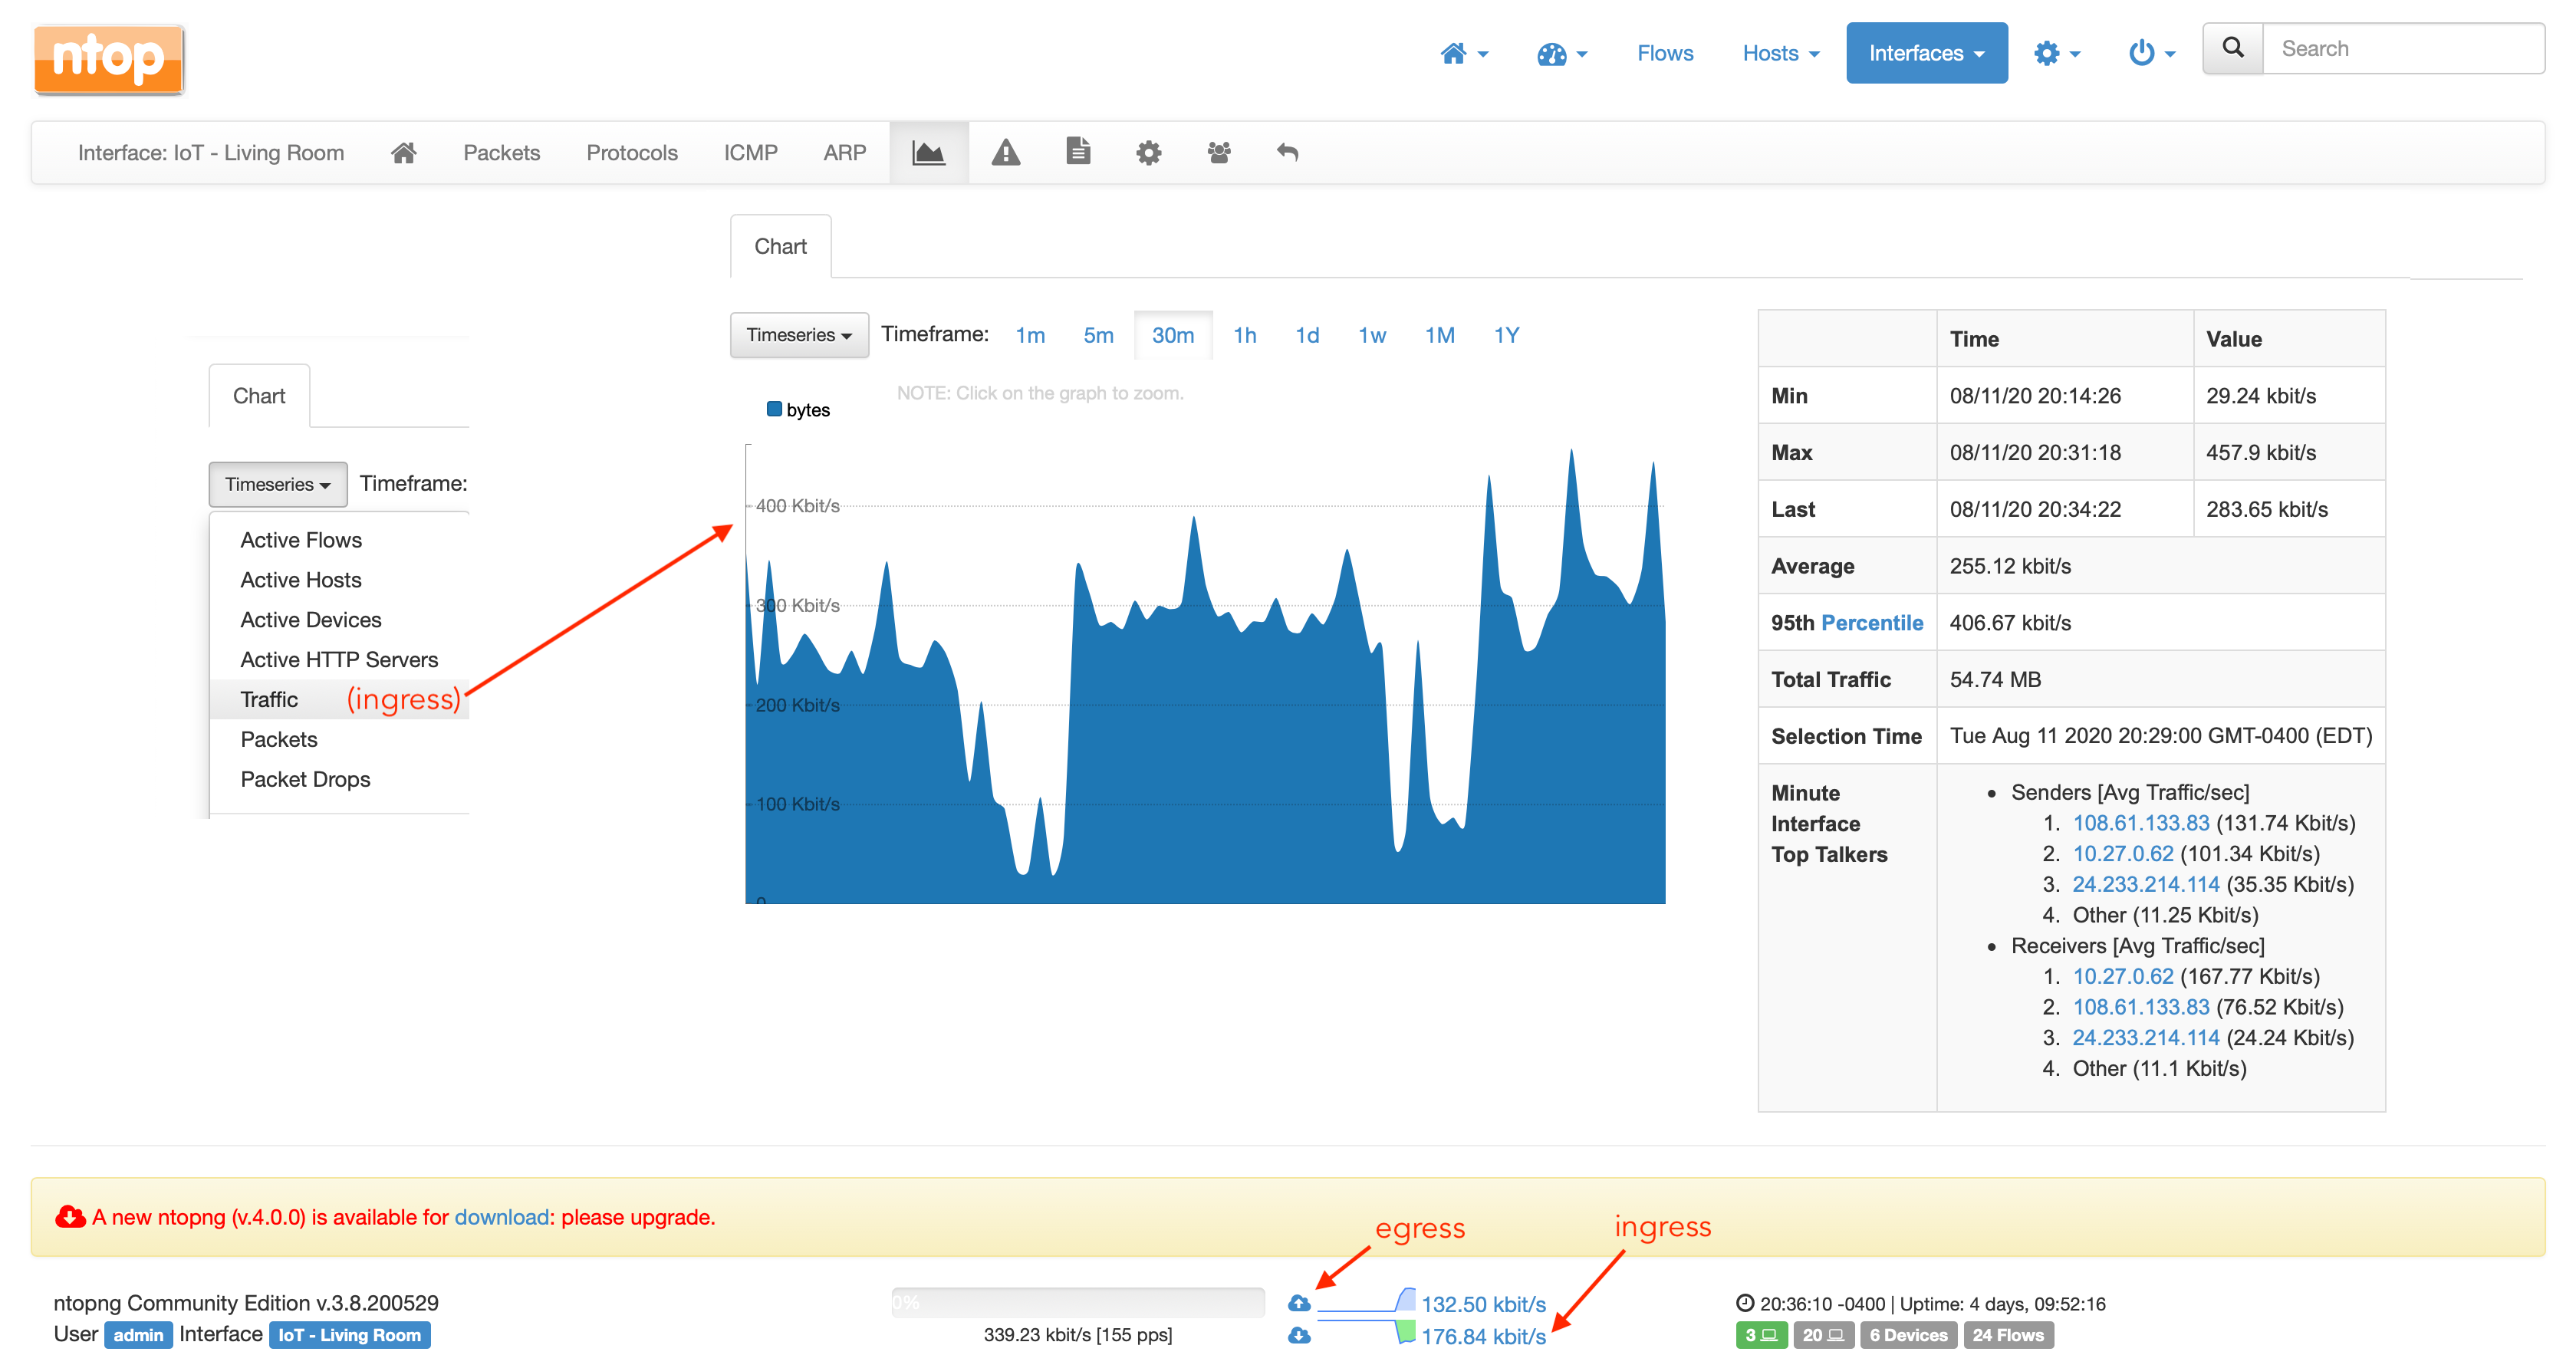
Task: Click the host pools users group icon
Action: 1218,153
